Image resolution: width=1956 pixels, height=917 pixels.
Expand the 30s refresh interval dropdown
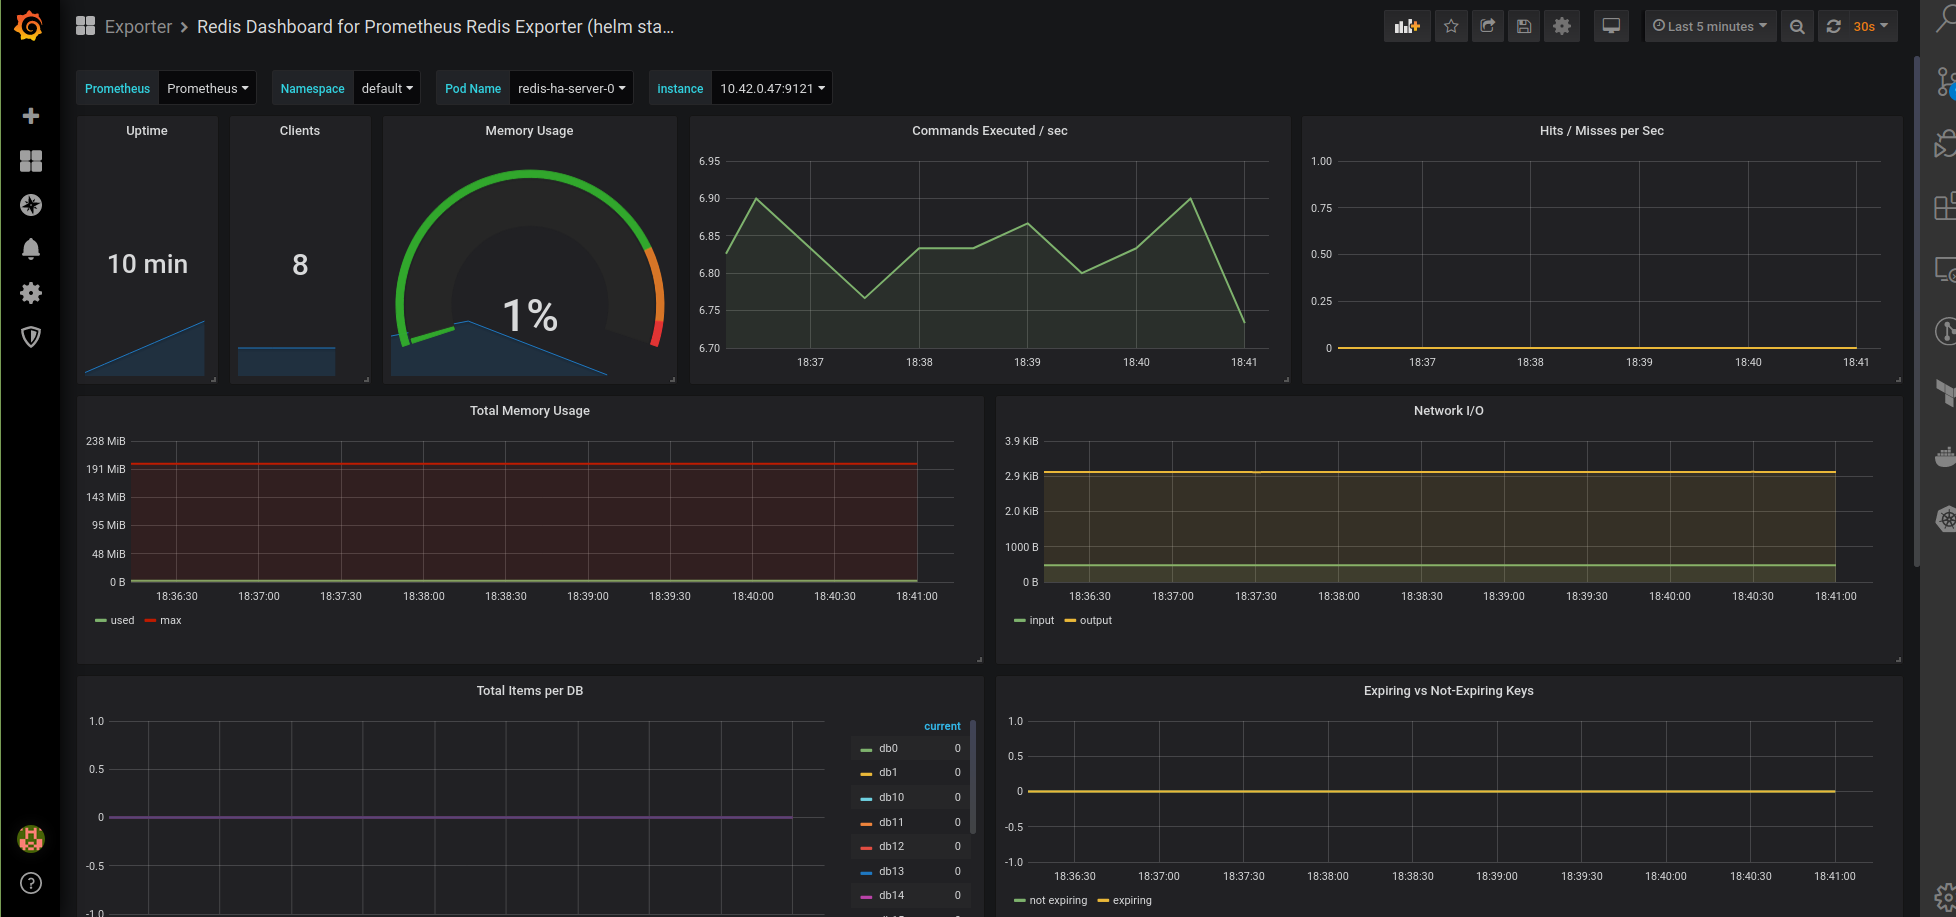(1870, 27)
